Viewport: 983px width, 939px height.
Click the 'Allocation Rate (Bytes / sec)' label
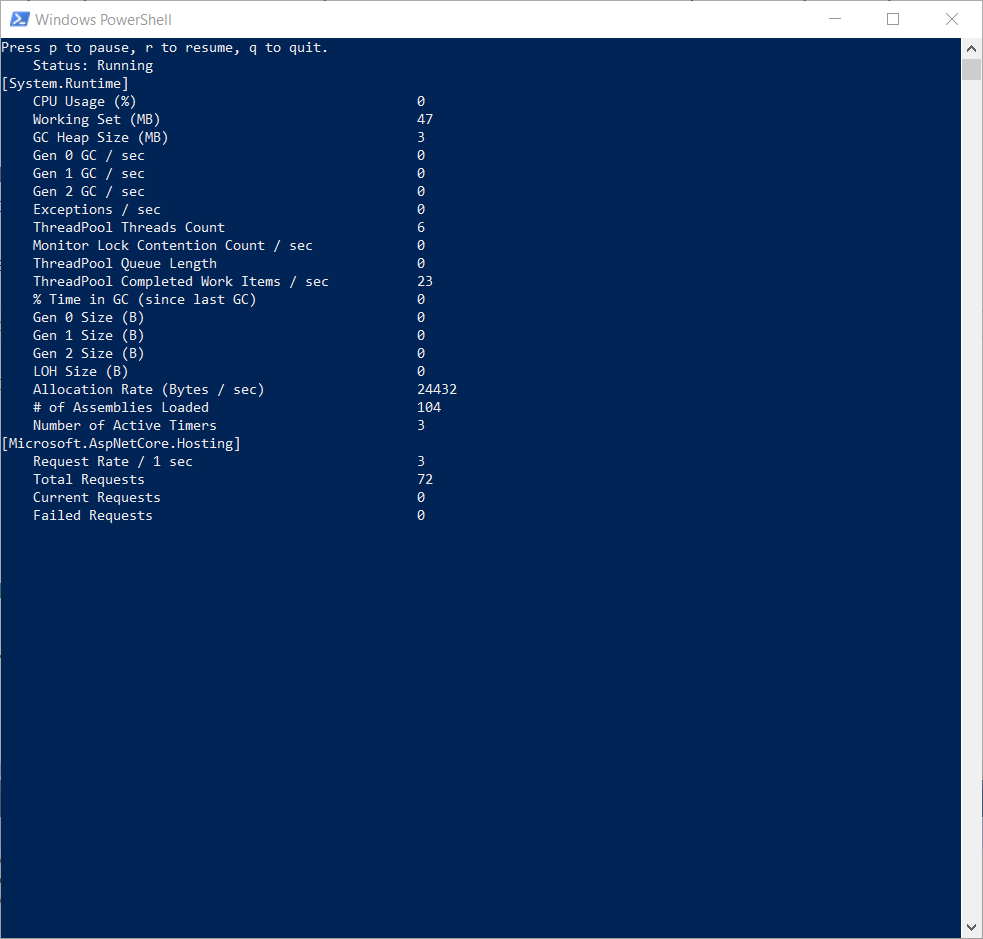pyautogui.click(x=149, y=390)
